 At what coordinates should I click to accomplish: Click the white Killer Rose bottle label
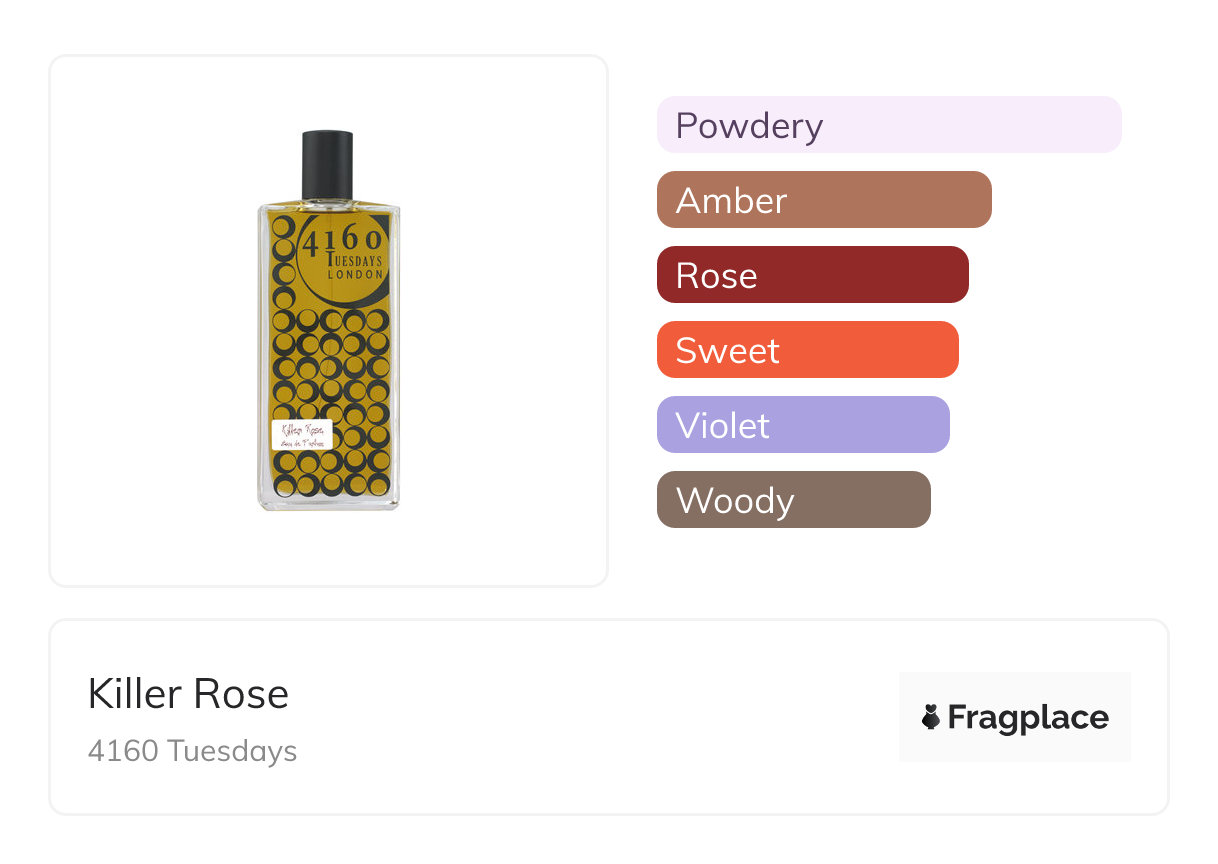[x=301, y=435]
